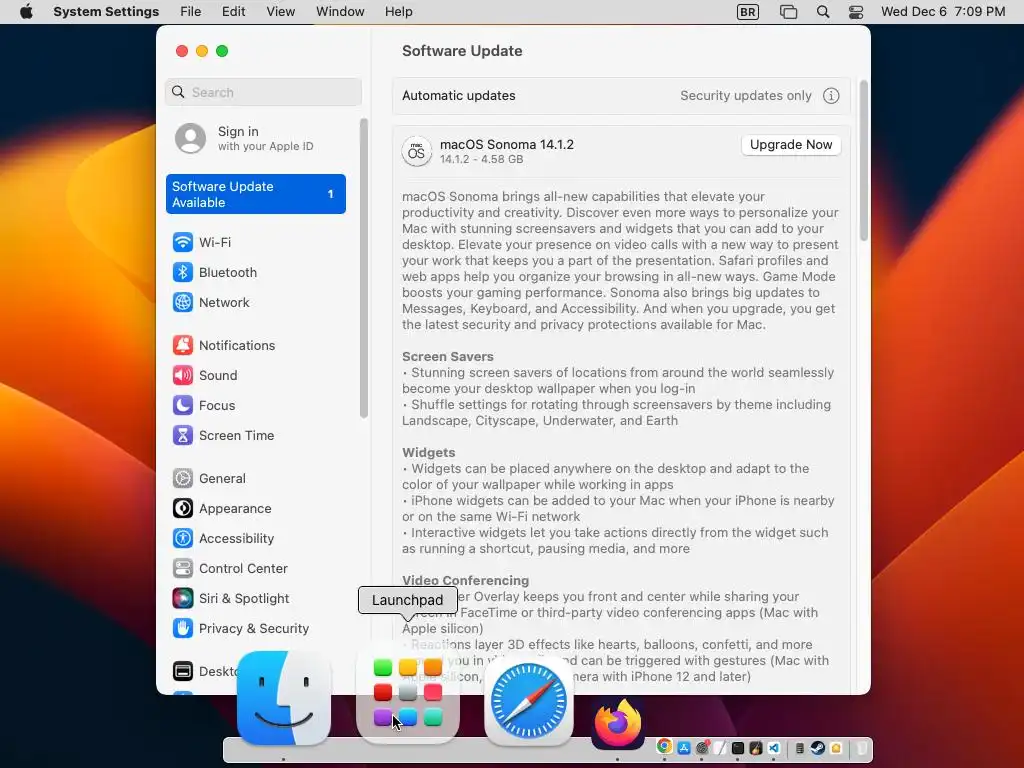
Task: Open Terminal from the Dock
Action: (x=738, y=748)
